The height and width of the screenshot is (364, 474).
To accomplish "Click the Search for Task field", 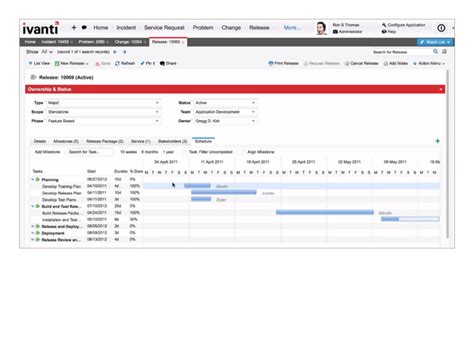I will (x=89, y=152).
